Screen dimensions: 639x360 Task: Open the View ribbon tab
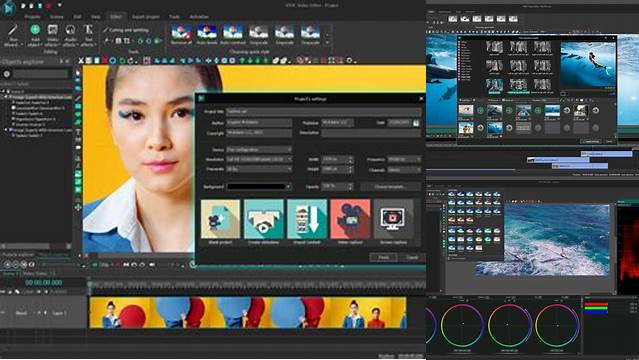point(95,17)
